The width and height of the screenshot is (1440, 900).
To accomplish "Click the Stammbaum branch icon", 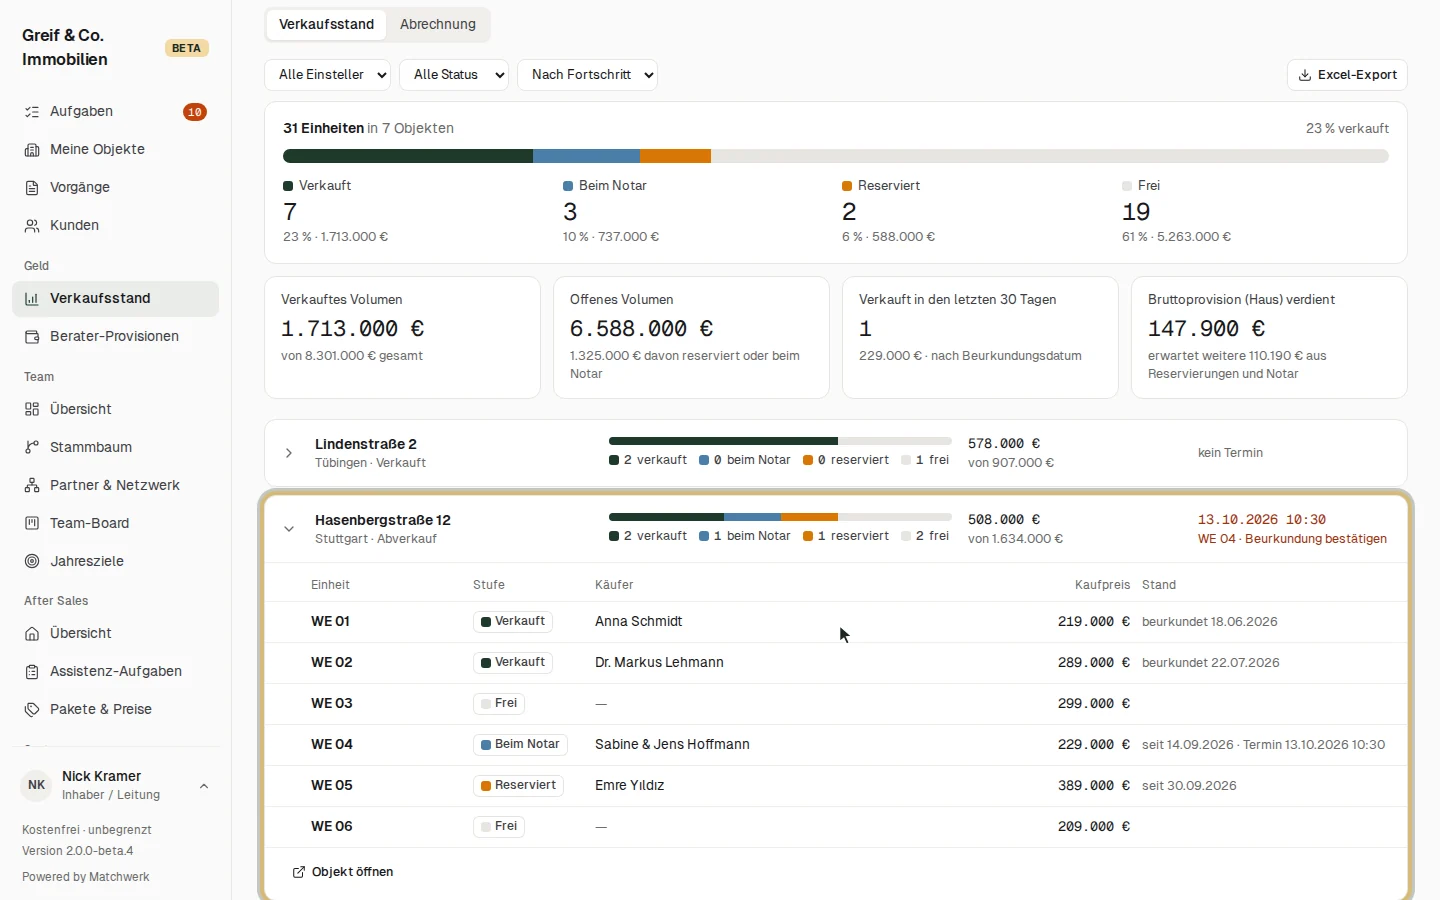I will [32, 447].
